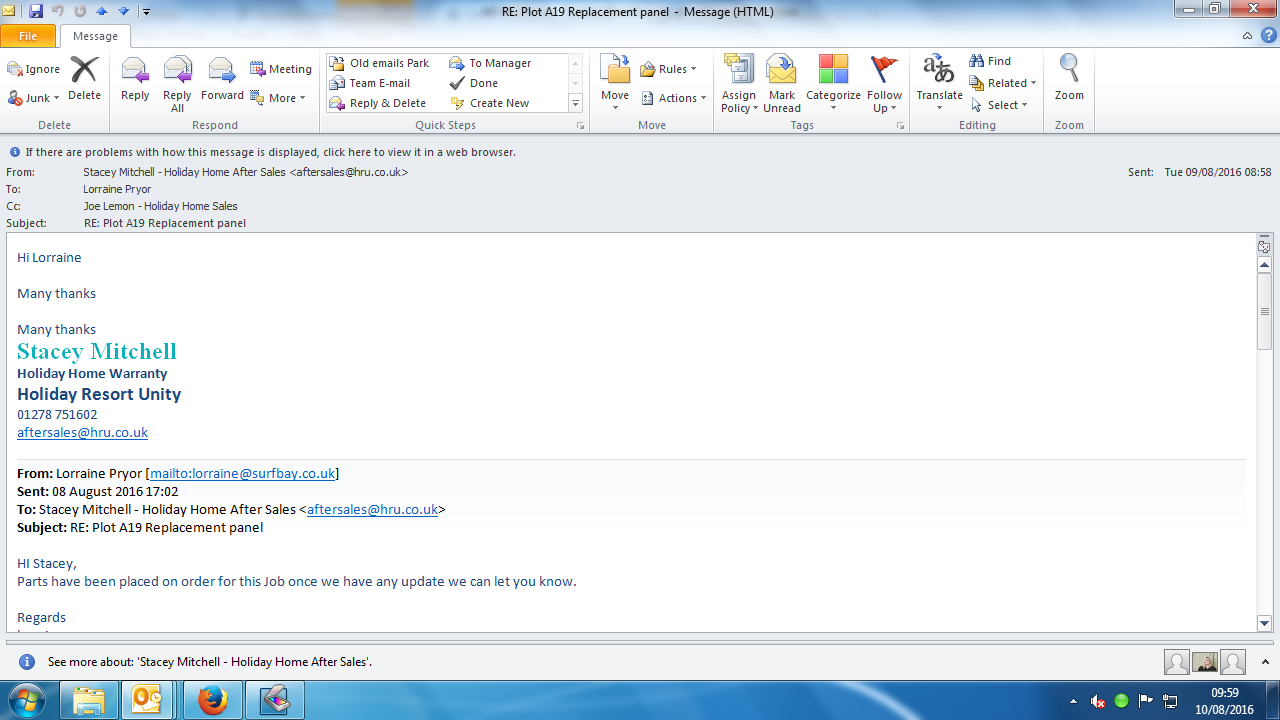Viewport: 1280px width, 720px height.
Task: Click the last contact photo thumbnail
Action: click(x=1233, y=662)
